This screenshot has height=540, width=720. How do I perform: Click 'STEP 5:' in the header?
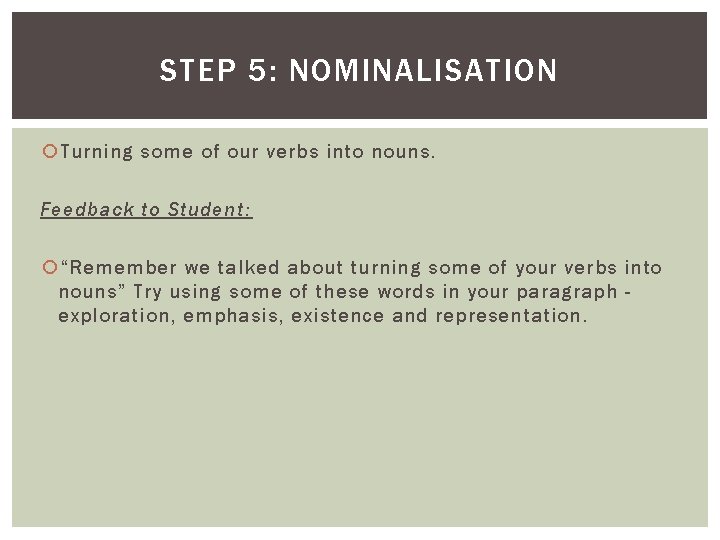click(219, 70)
